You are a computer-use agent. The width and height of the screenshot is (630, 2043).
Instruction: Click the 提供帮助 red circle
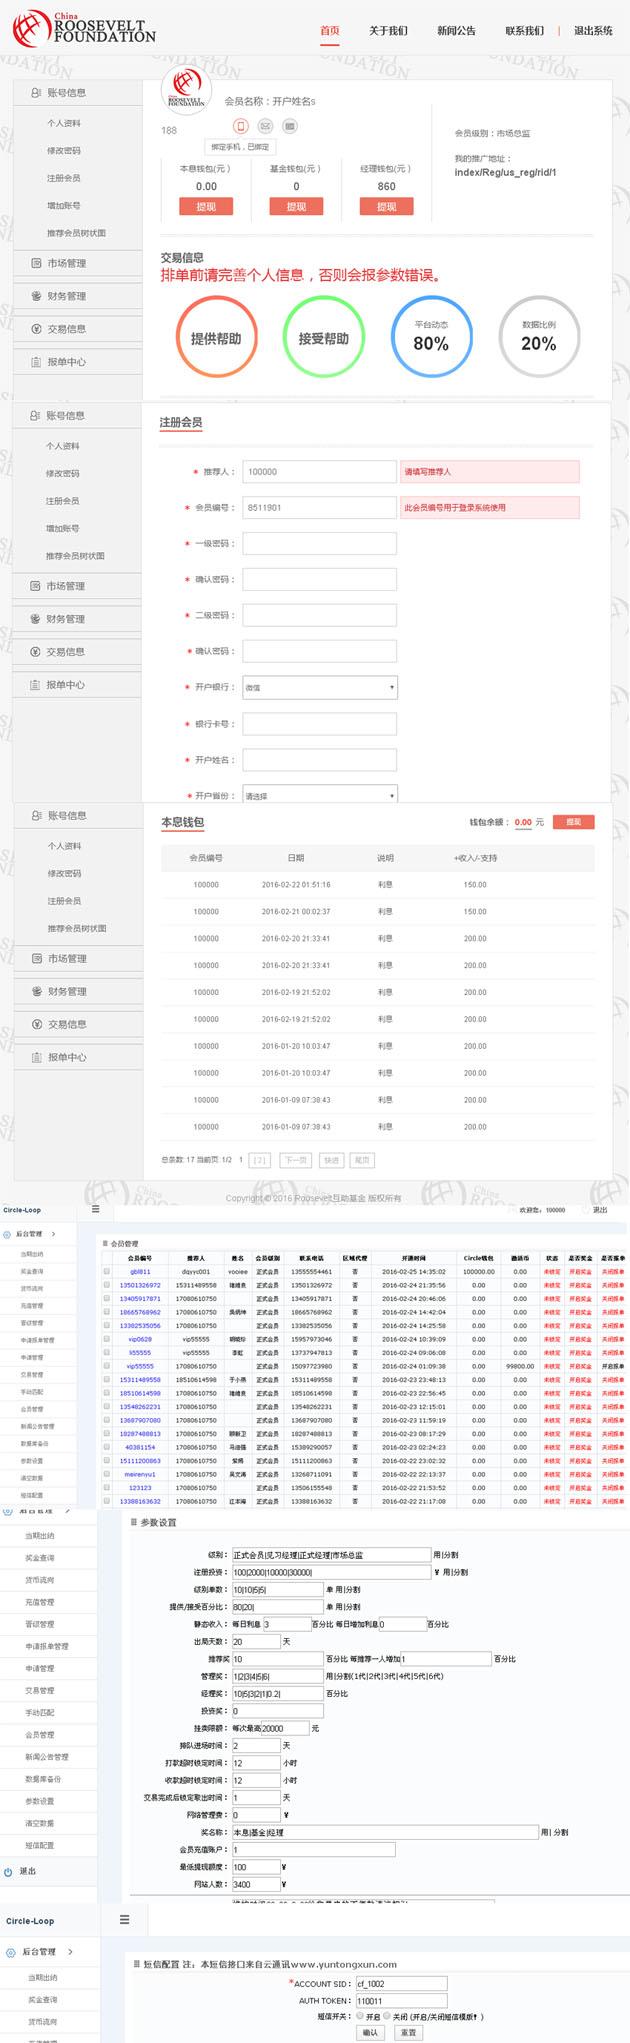click(x=216, y=338)
